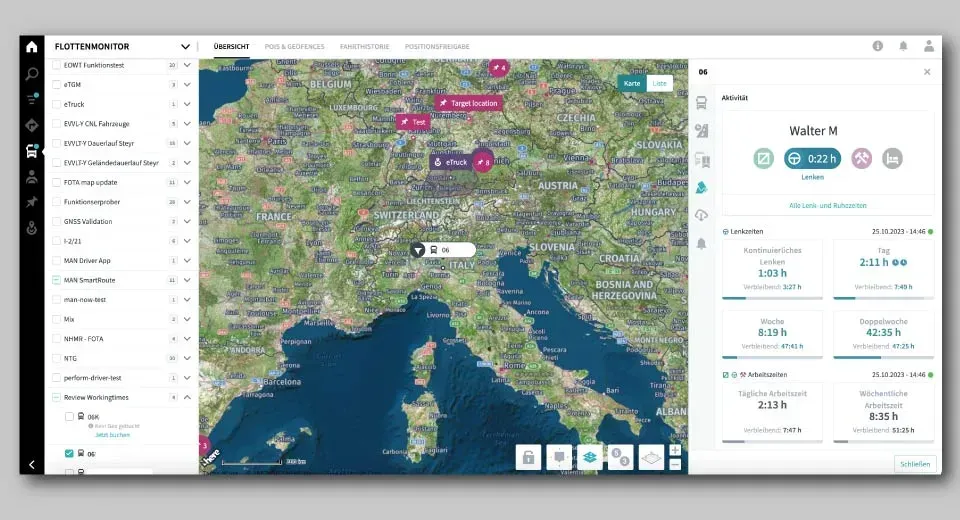Check the NTG group checkbox
The height and width of the screenshot is (520, 960).
point(56,358)
